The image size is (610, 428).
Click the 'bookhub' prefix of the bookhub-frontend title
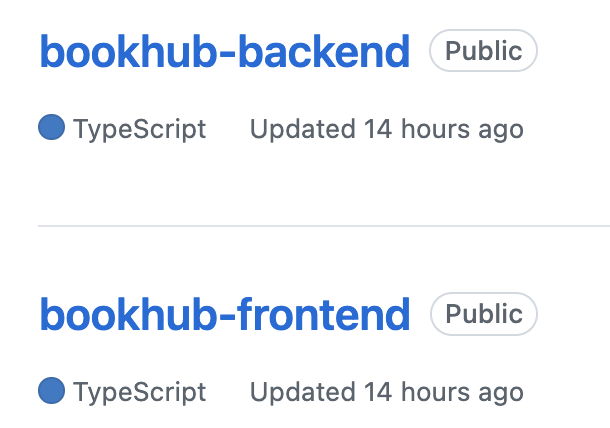coord(128,314)
